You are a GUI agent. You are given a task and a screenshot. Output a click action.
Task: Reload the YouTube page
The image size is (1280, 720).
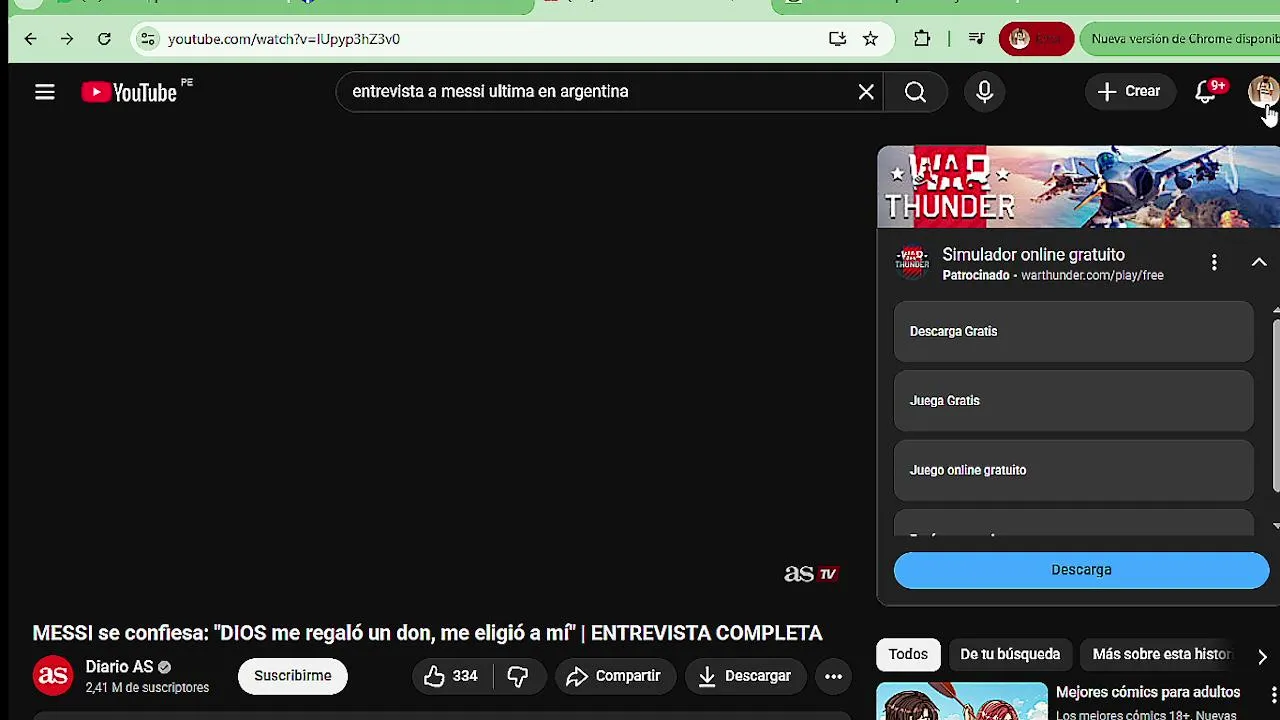104,39
